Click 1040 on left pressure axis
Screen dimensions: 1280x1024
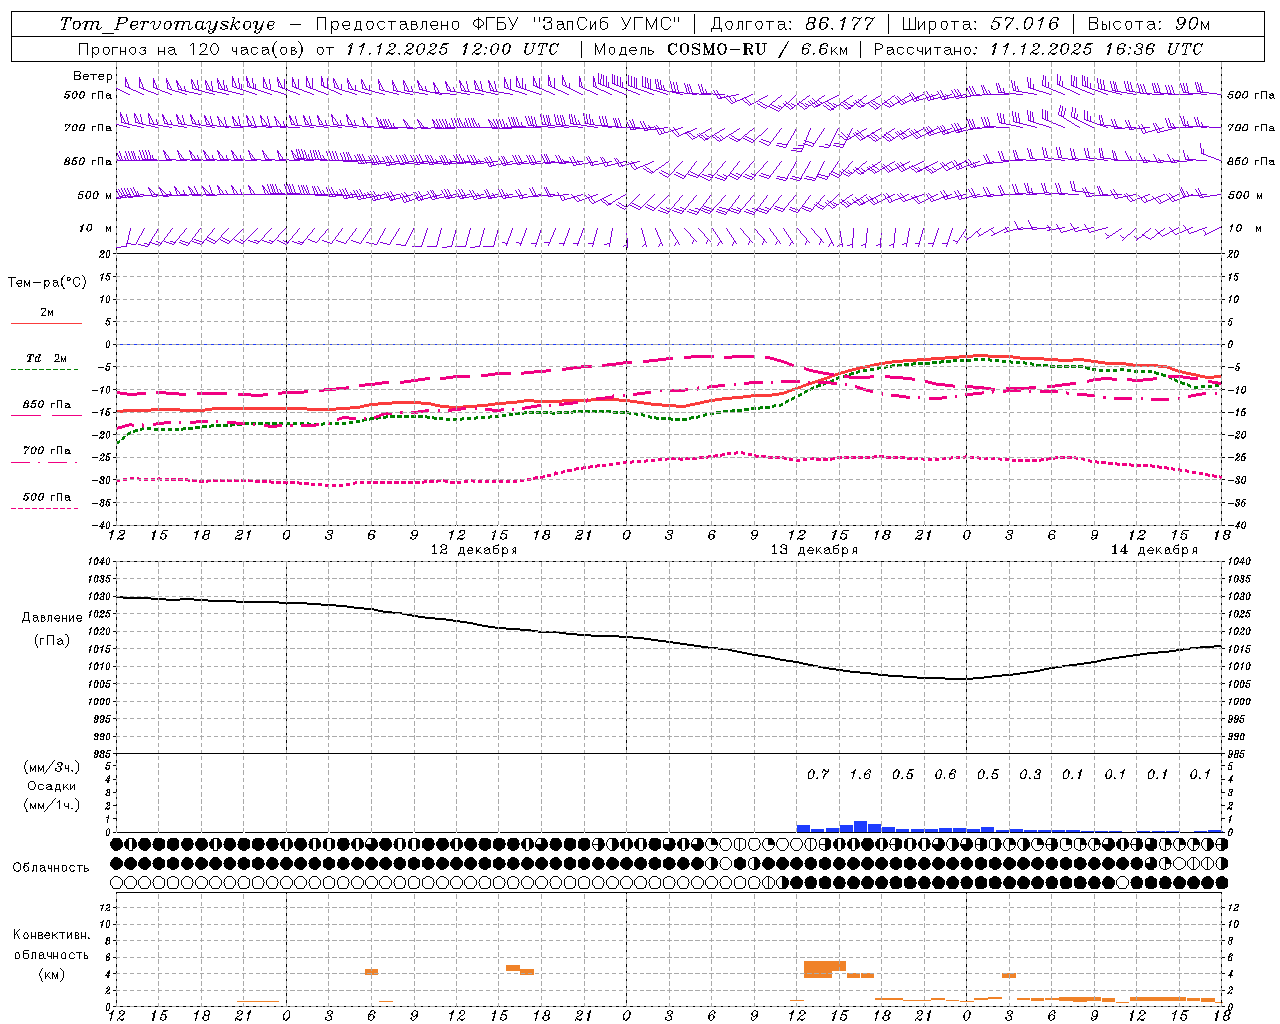98,561
